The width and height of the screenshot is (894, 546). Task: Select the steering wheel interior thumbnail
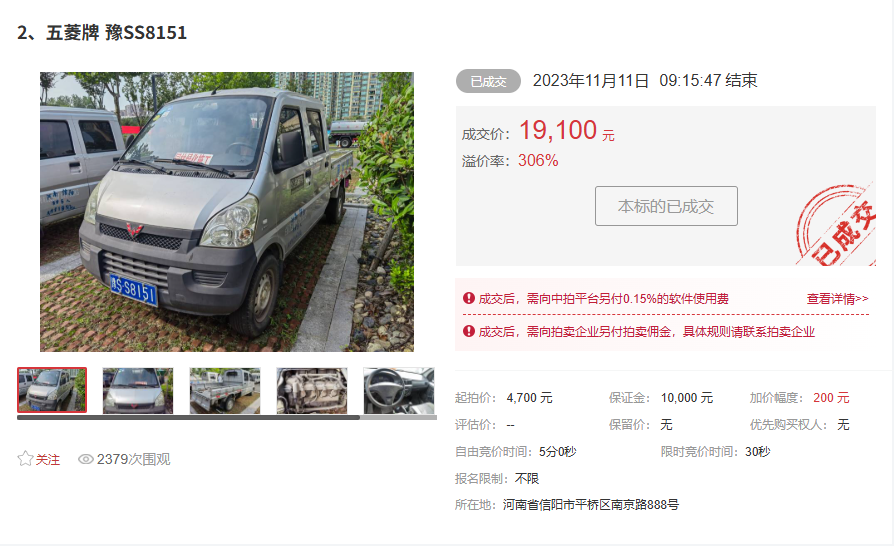[x=399, y=390]
